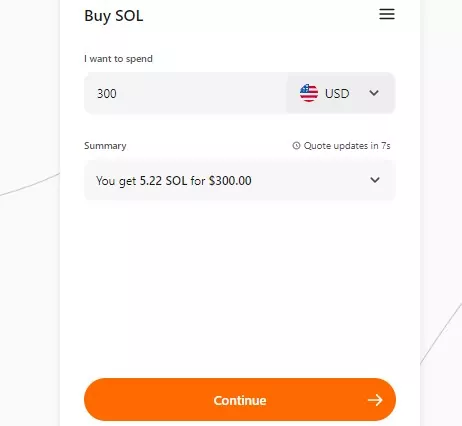Click the '7s' countdown value
Viewport: 462px width, 426px height.
[386, 146]
